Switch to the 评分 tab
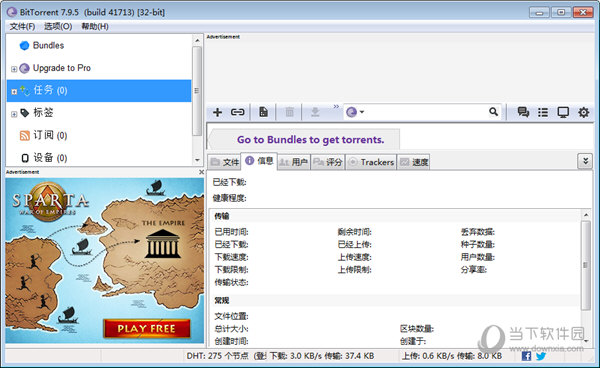The height and width of the screenshot is (368, 600). point(328,162)
